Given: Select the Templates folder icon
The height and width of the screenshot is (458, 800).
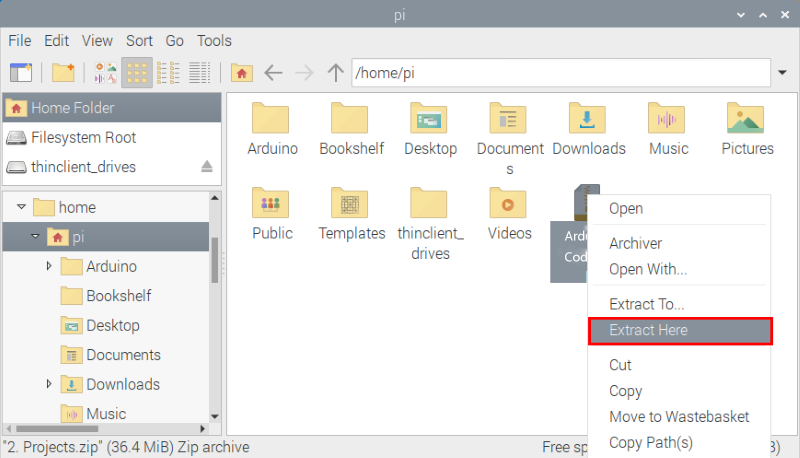Looking at the screenshot, I should coord(350,203).
